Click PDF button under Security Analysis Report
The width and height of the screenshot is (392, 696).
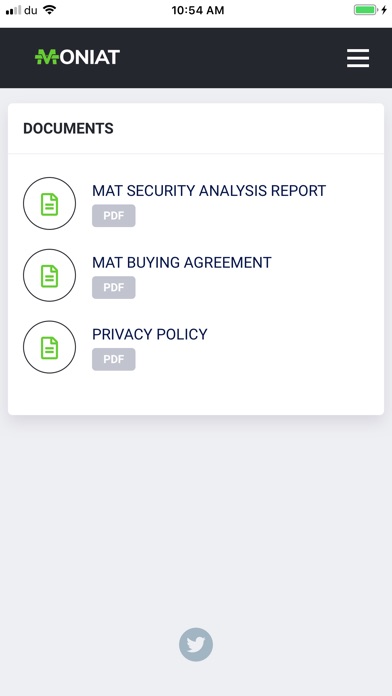(x=114, y=216)
